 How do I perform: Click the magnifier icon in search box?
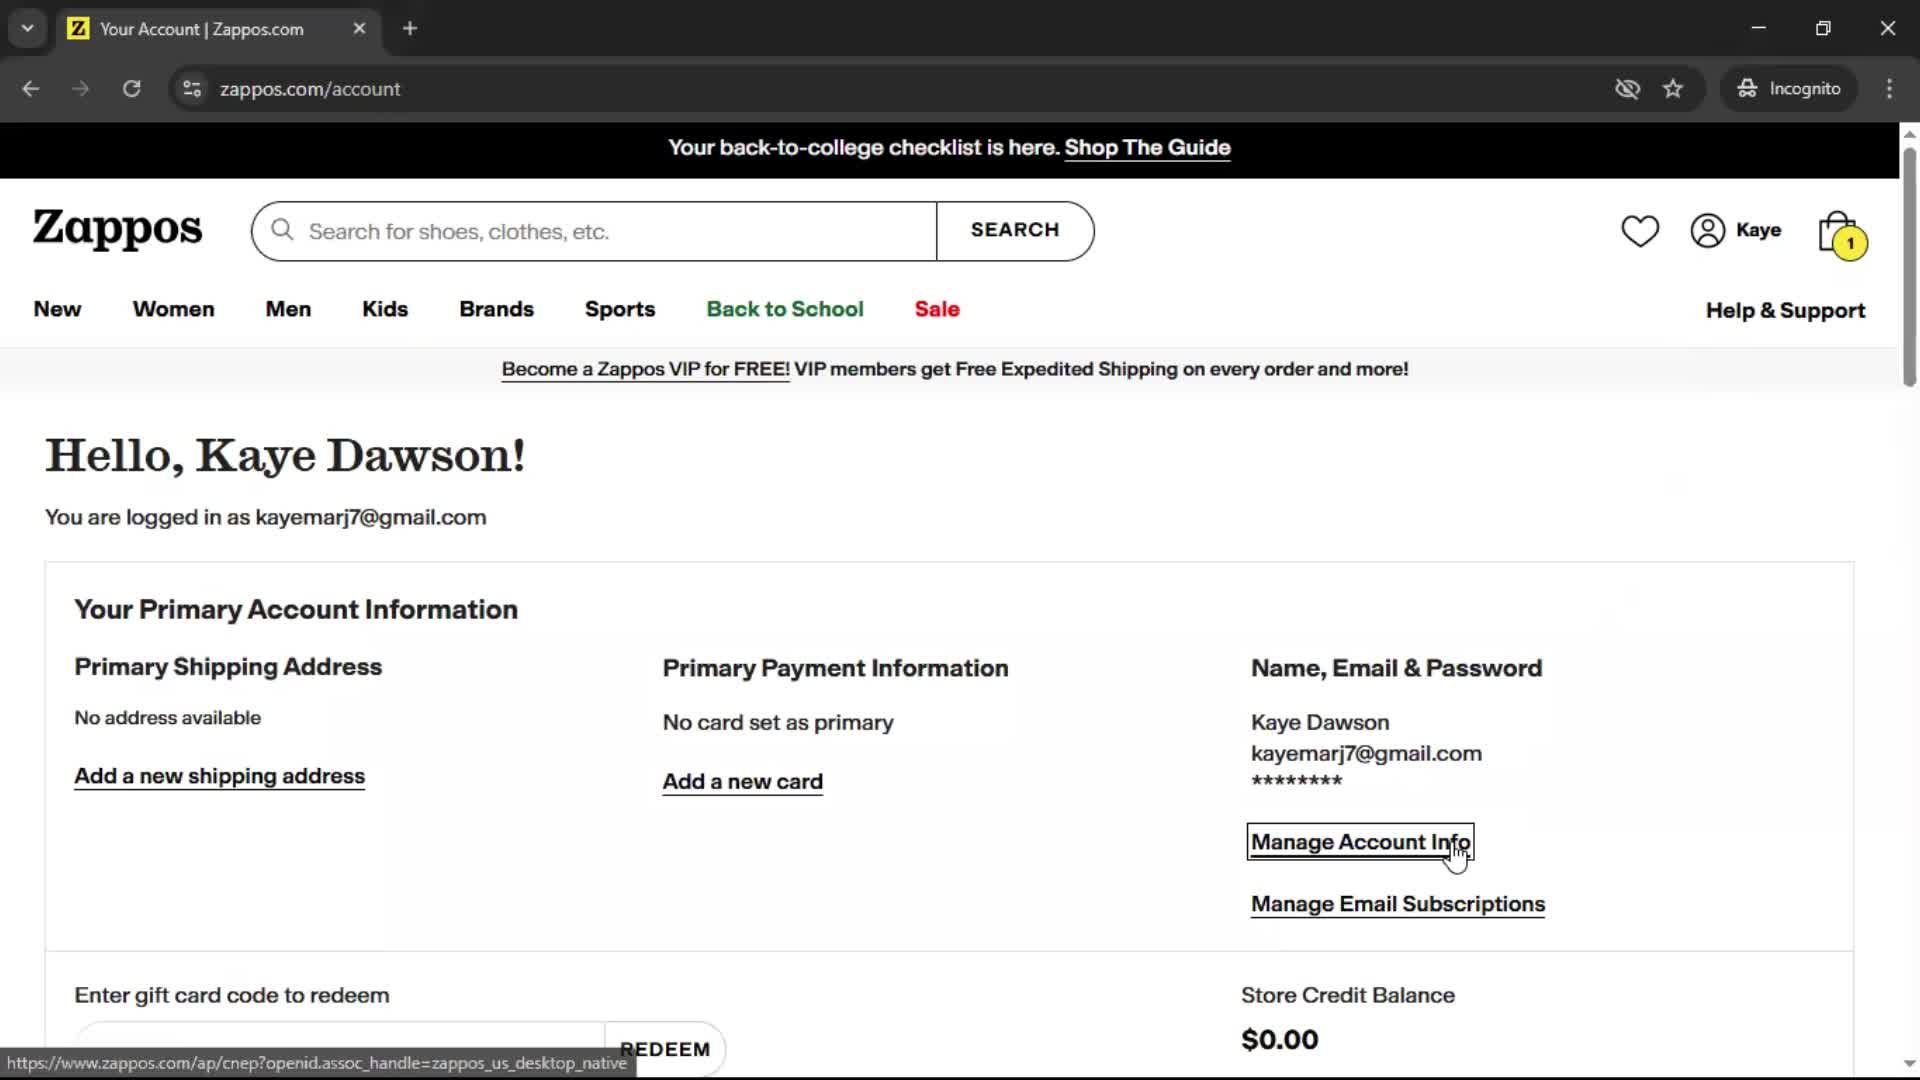[x=282, y=231]
